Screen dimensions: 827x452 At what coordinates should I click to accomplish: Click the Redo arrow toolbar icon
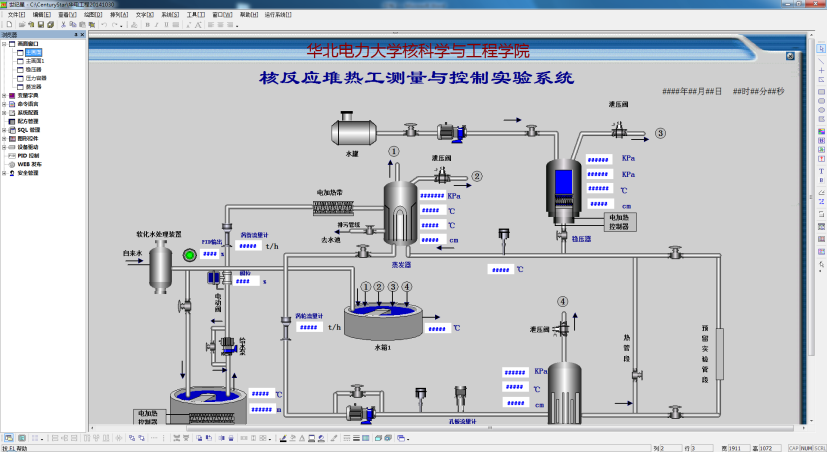114,24
